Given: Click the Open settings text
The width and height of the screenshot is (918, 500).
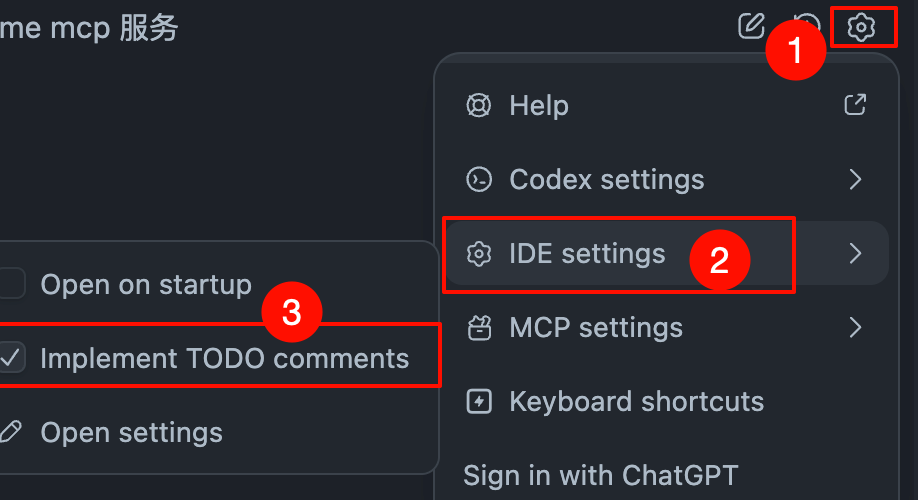Looking at the screenshot, I should (131, 433).
